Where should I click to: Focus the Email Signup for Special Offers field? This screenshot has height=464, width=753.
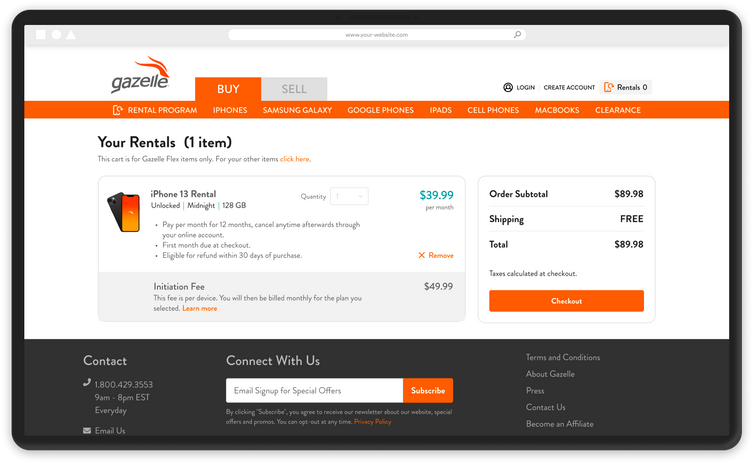click(315, 391)
